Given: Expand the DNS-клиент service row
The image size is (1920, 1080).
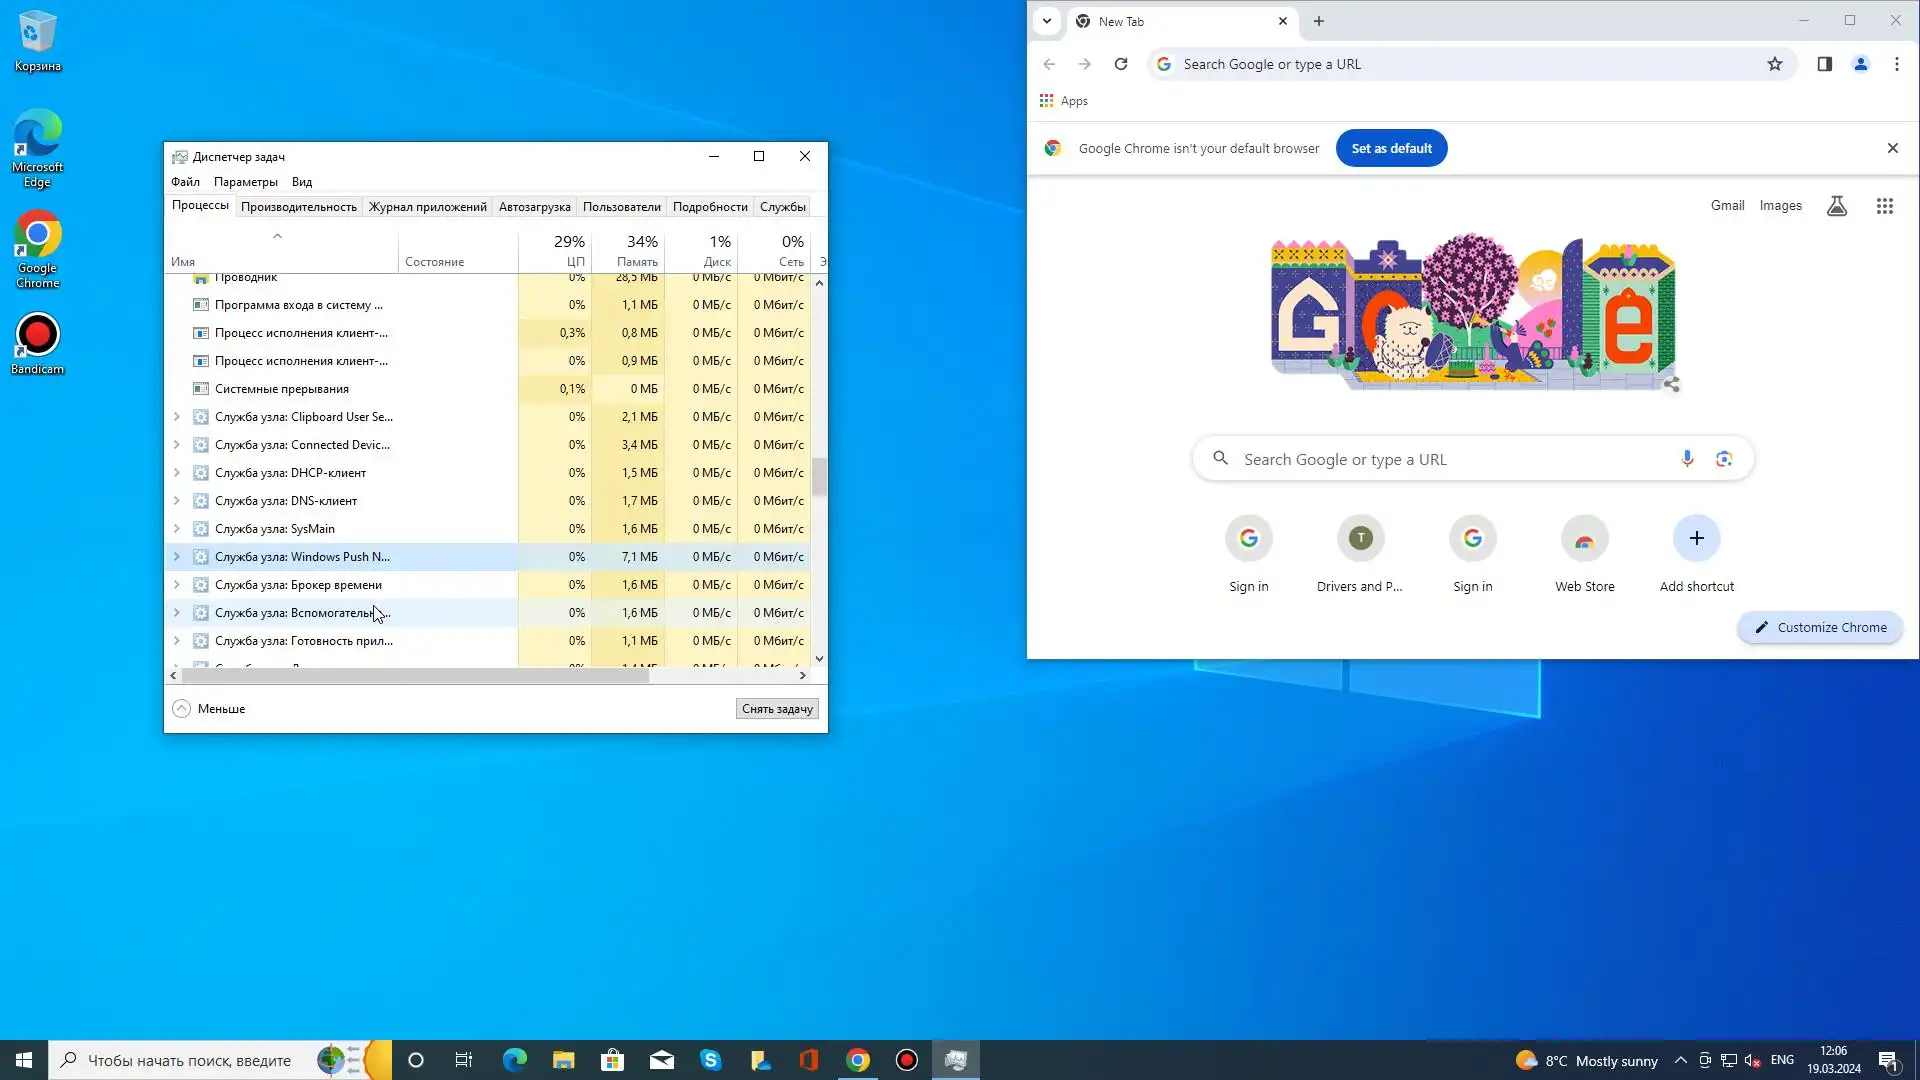Looking at the screenshot, I should (177, 501).
